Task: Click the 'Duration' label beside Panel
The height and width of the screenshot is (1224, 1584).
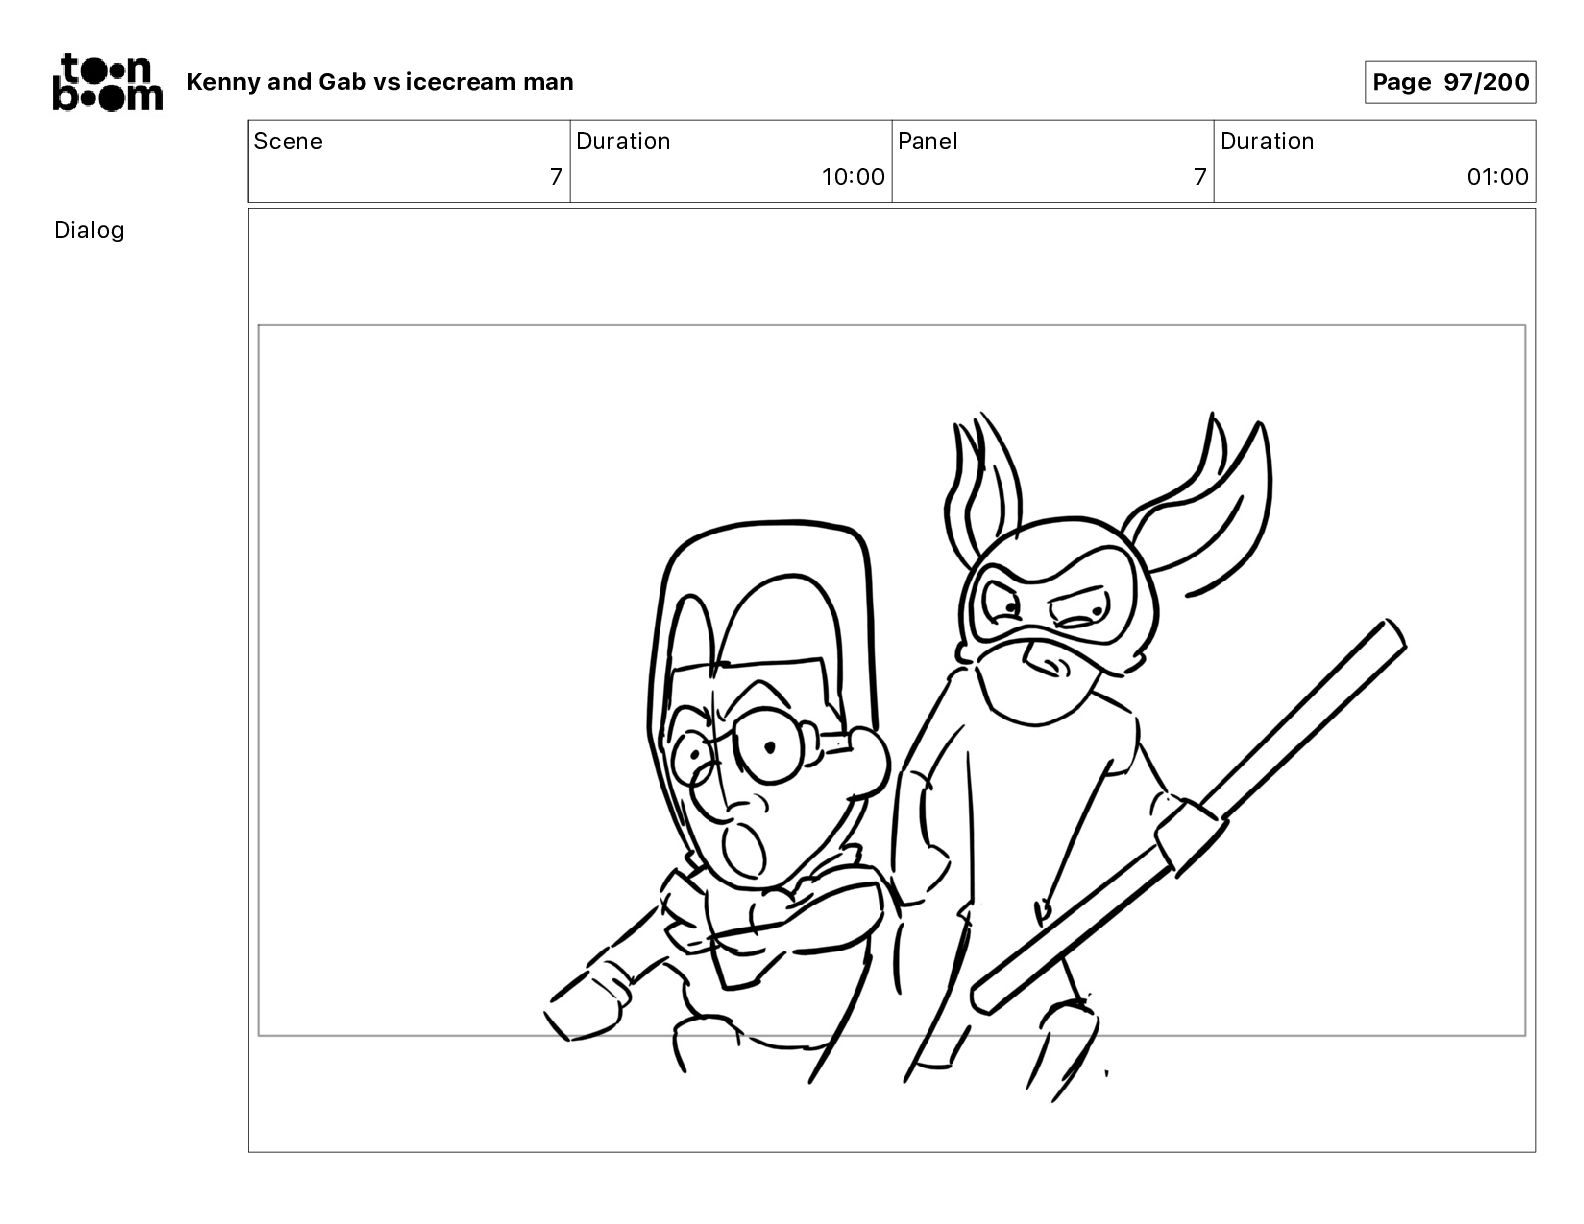Action: point(1267,141)
